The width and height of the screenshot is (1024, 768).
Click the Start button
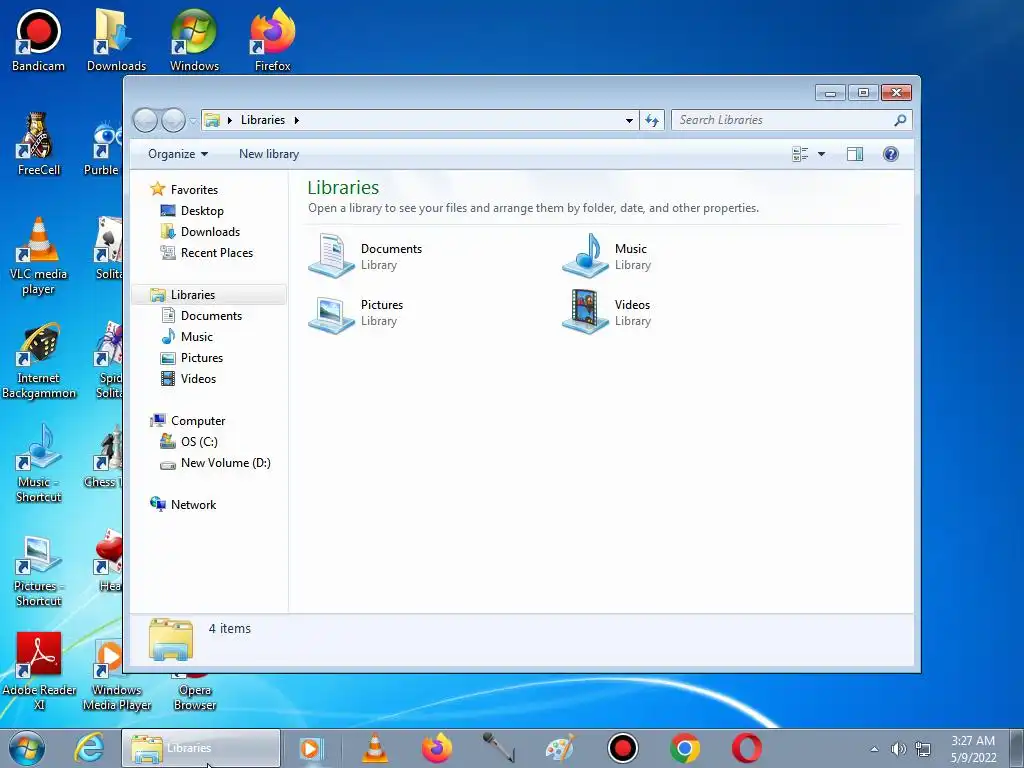pyautogui.click(x=27, y=748)
